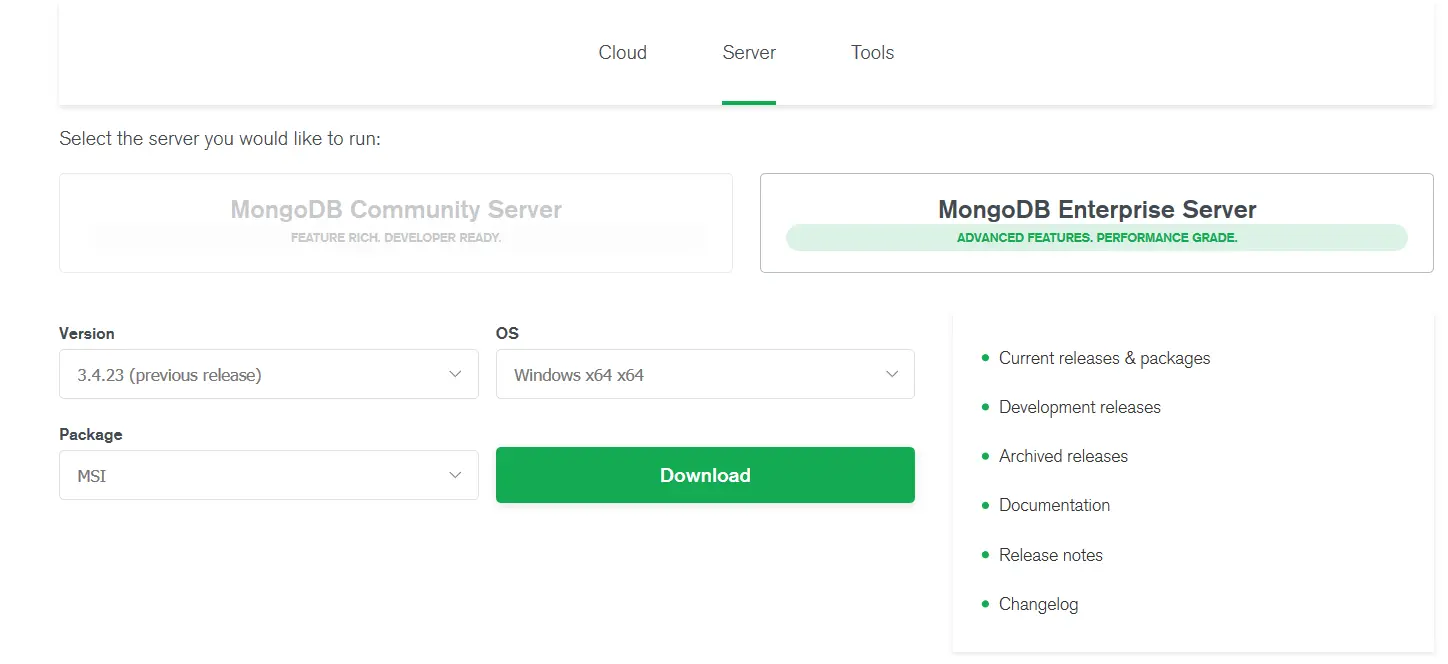Open the Changelog link
The height and width of the screenshot is (664, 1448).
point(1038,604)
